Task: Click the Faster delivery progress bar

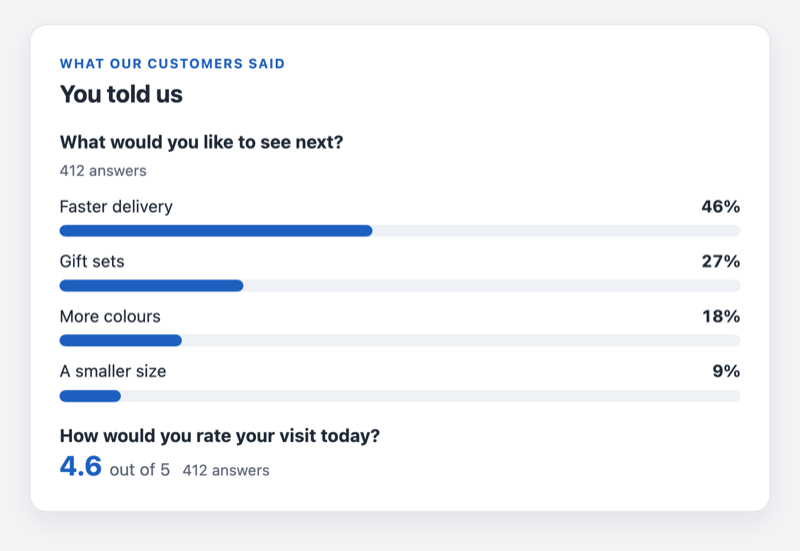Action: [400, 231]
